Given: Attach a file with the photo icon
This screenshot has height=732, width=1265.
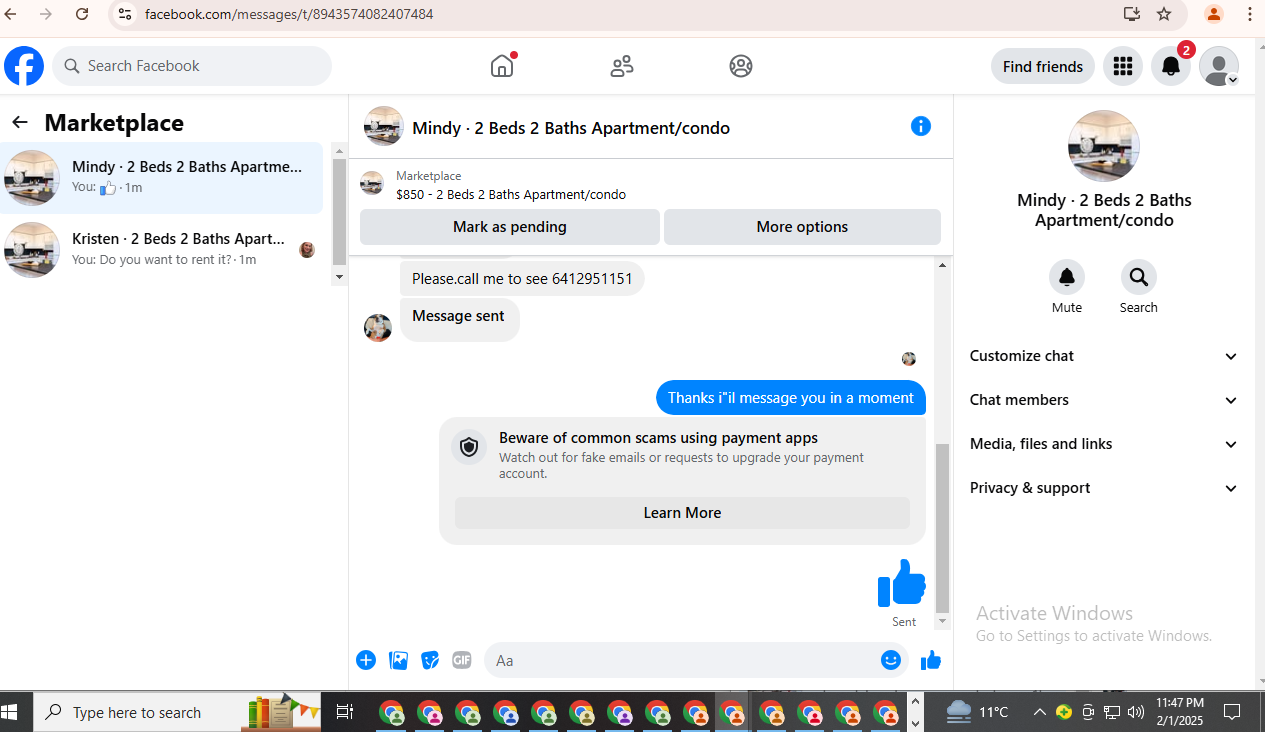Looking at the screenshot, I should (x=398, y=660).
